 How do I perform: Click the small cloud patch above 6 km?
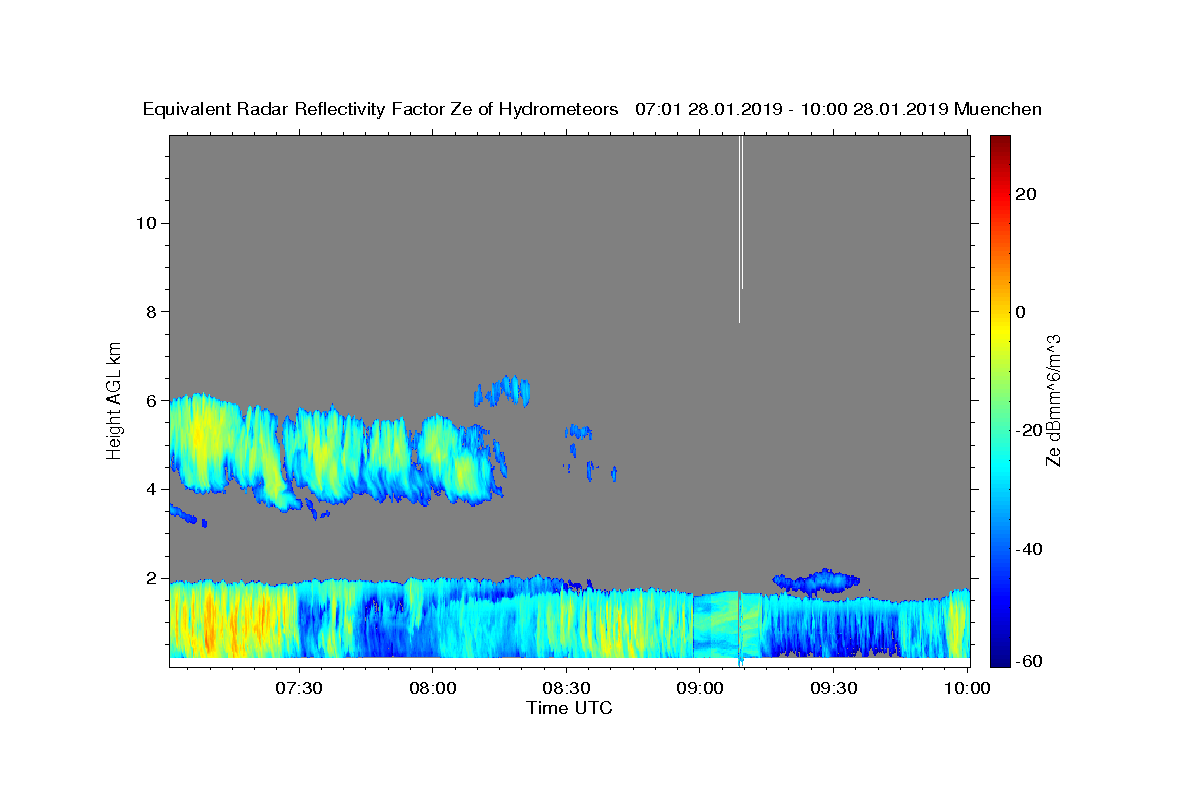[502, 391]
